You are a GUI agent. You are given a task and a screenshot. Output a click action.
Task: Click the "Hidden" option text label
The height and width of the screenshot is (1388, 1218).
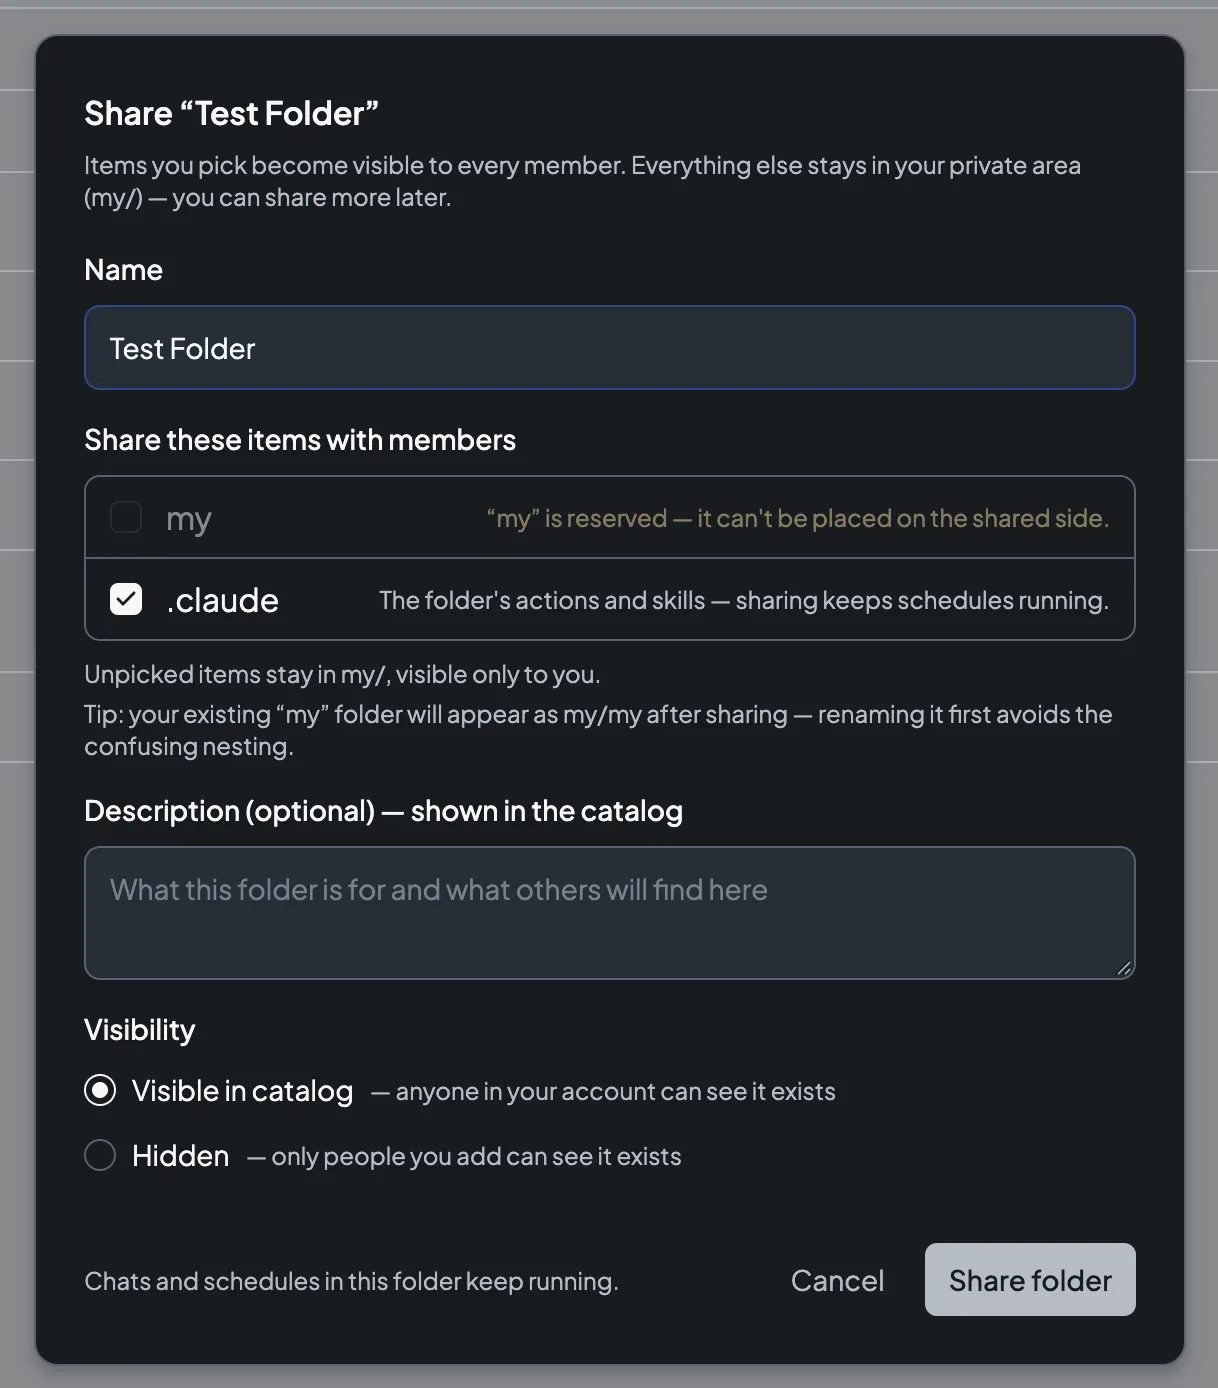tap(181, 1156)
